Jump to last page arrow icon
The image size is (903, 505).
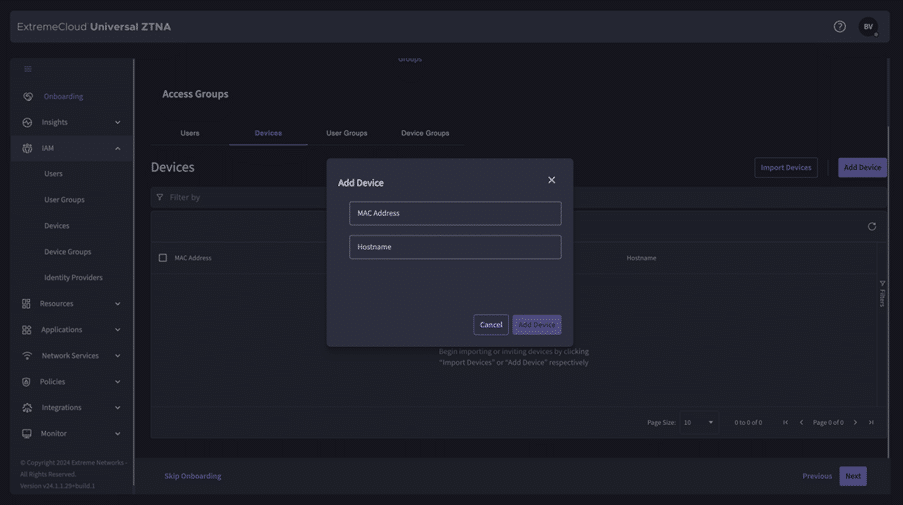(871, 423)
